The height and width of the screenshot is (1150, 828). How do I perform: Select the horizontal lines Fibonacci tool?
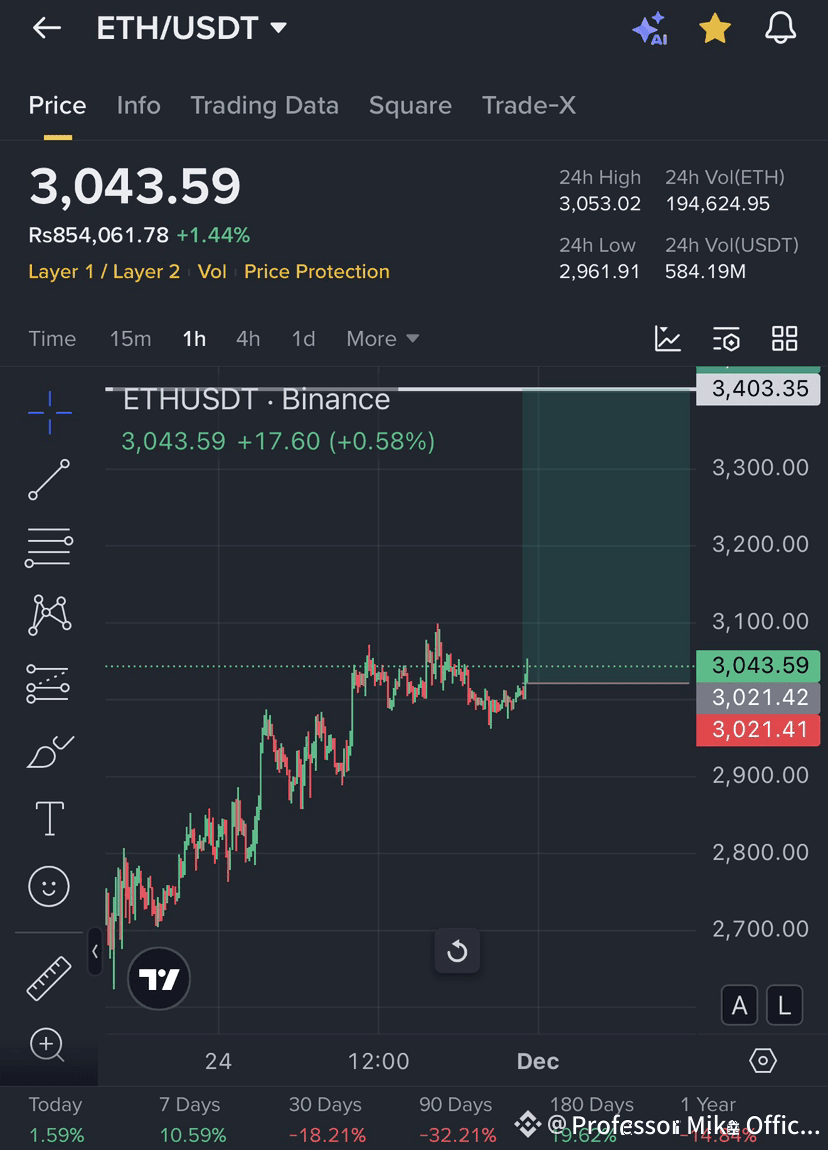coord(49,547)
